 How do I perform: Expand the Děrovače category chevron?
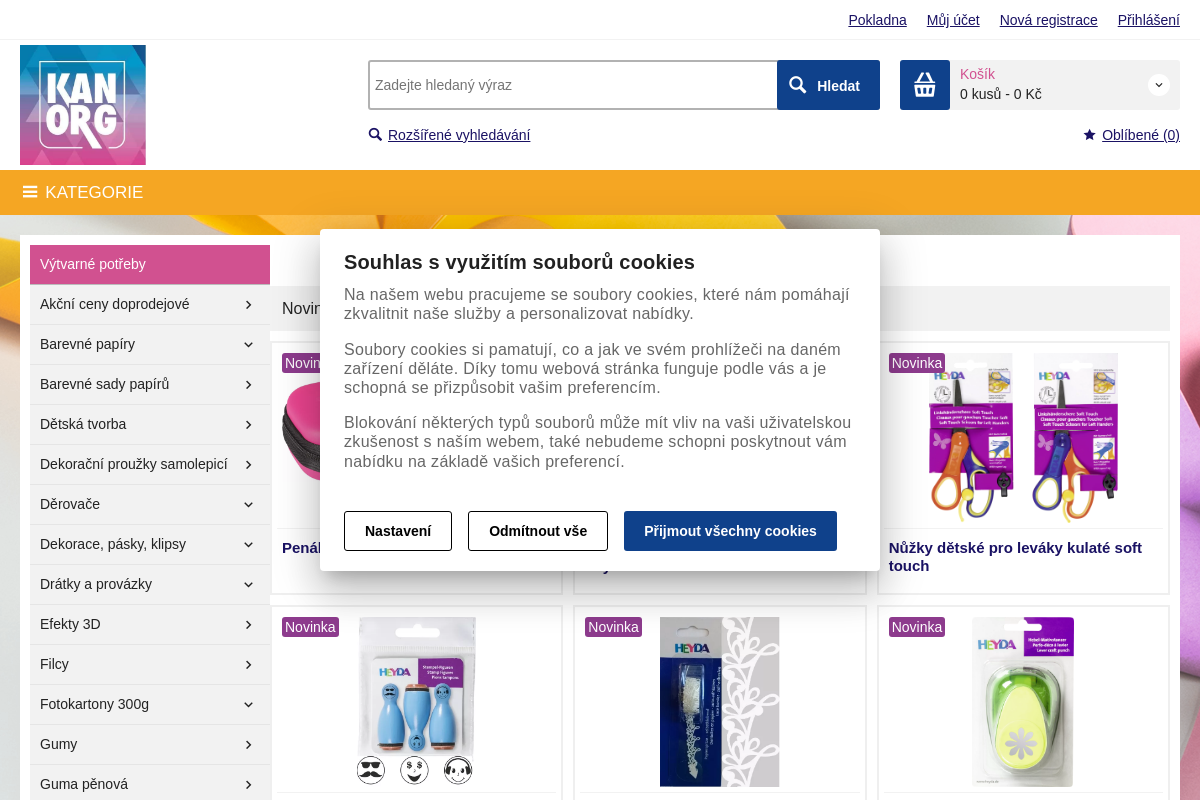pyautogui.click(x=248, y=504)
